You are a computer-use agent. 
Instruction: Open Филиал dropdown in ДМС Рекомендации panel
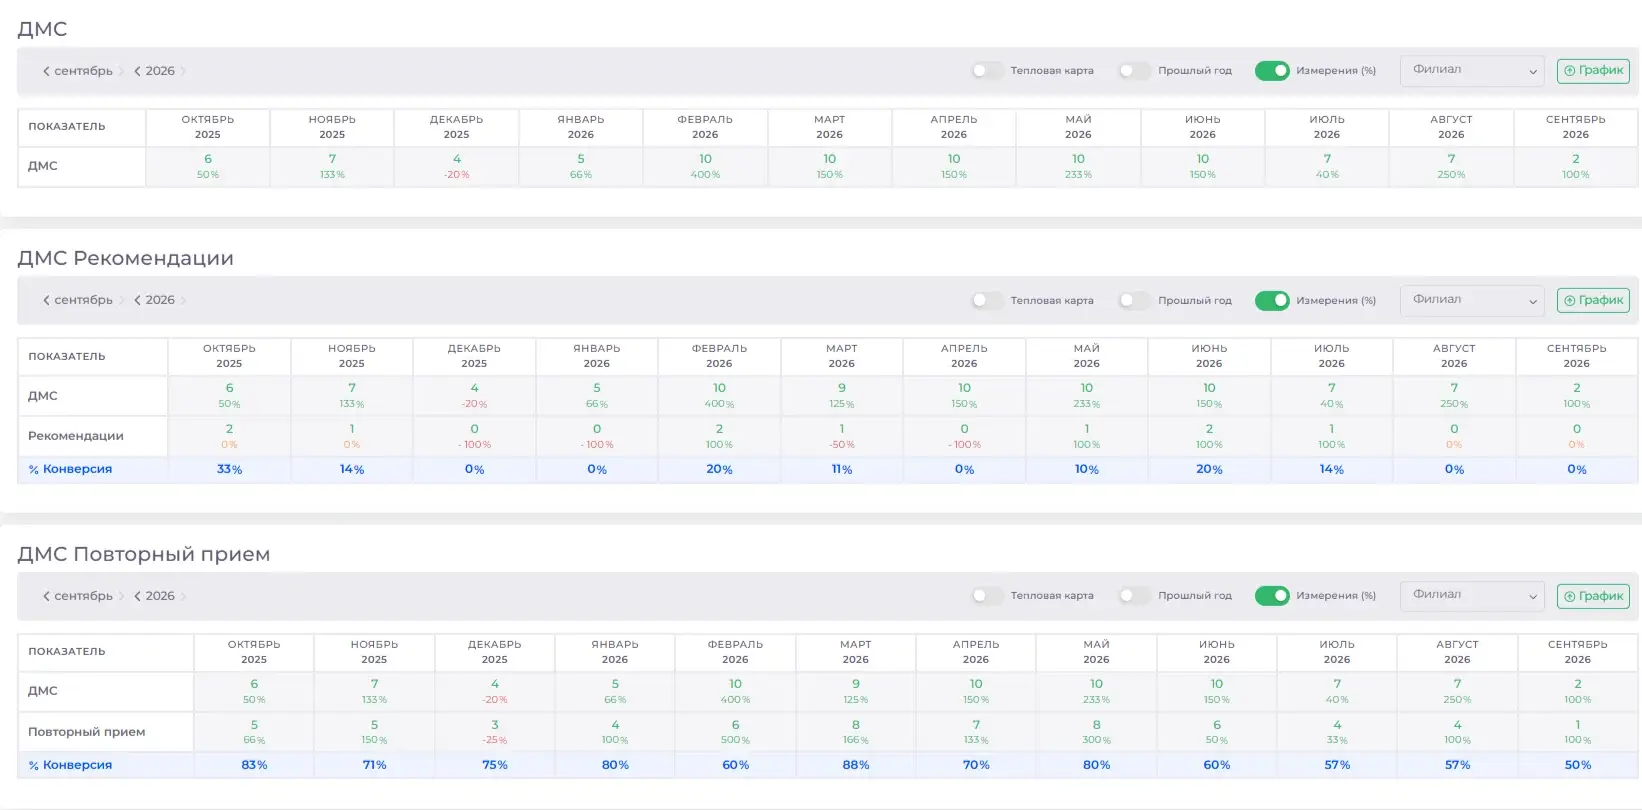click(1472, 300)
